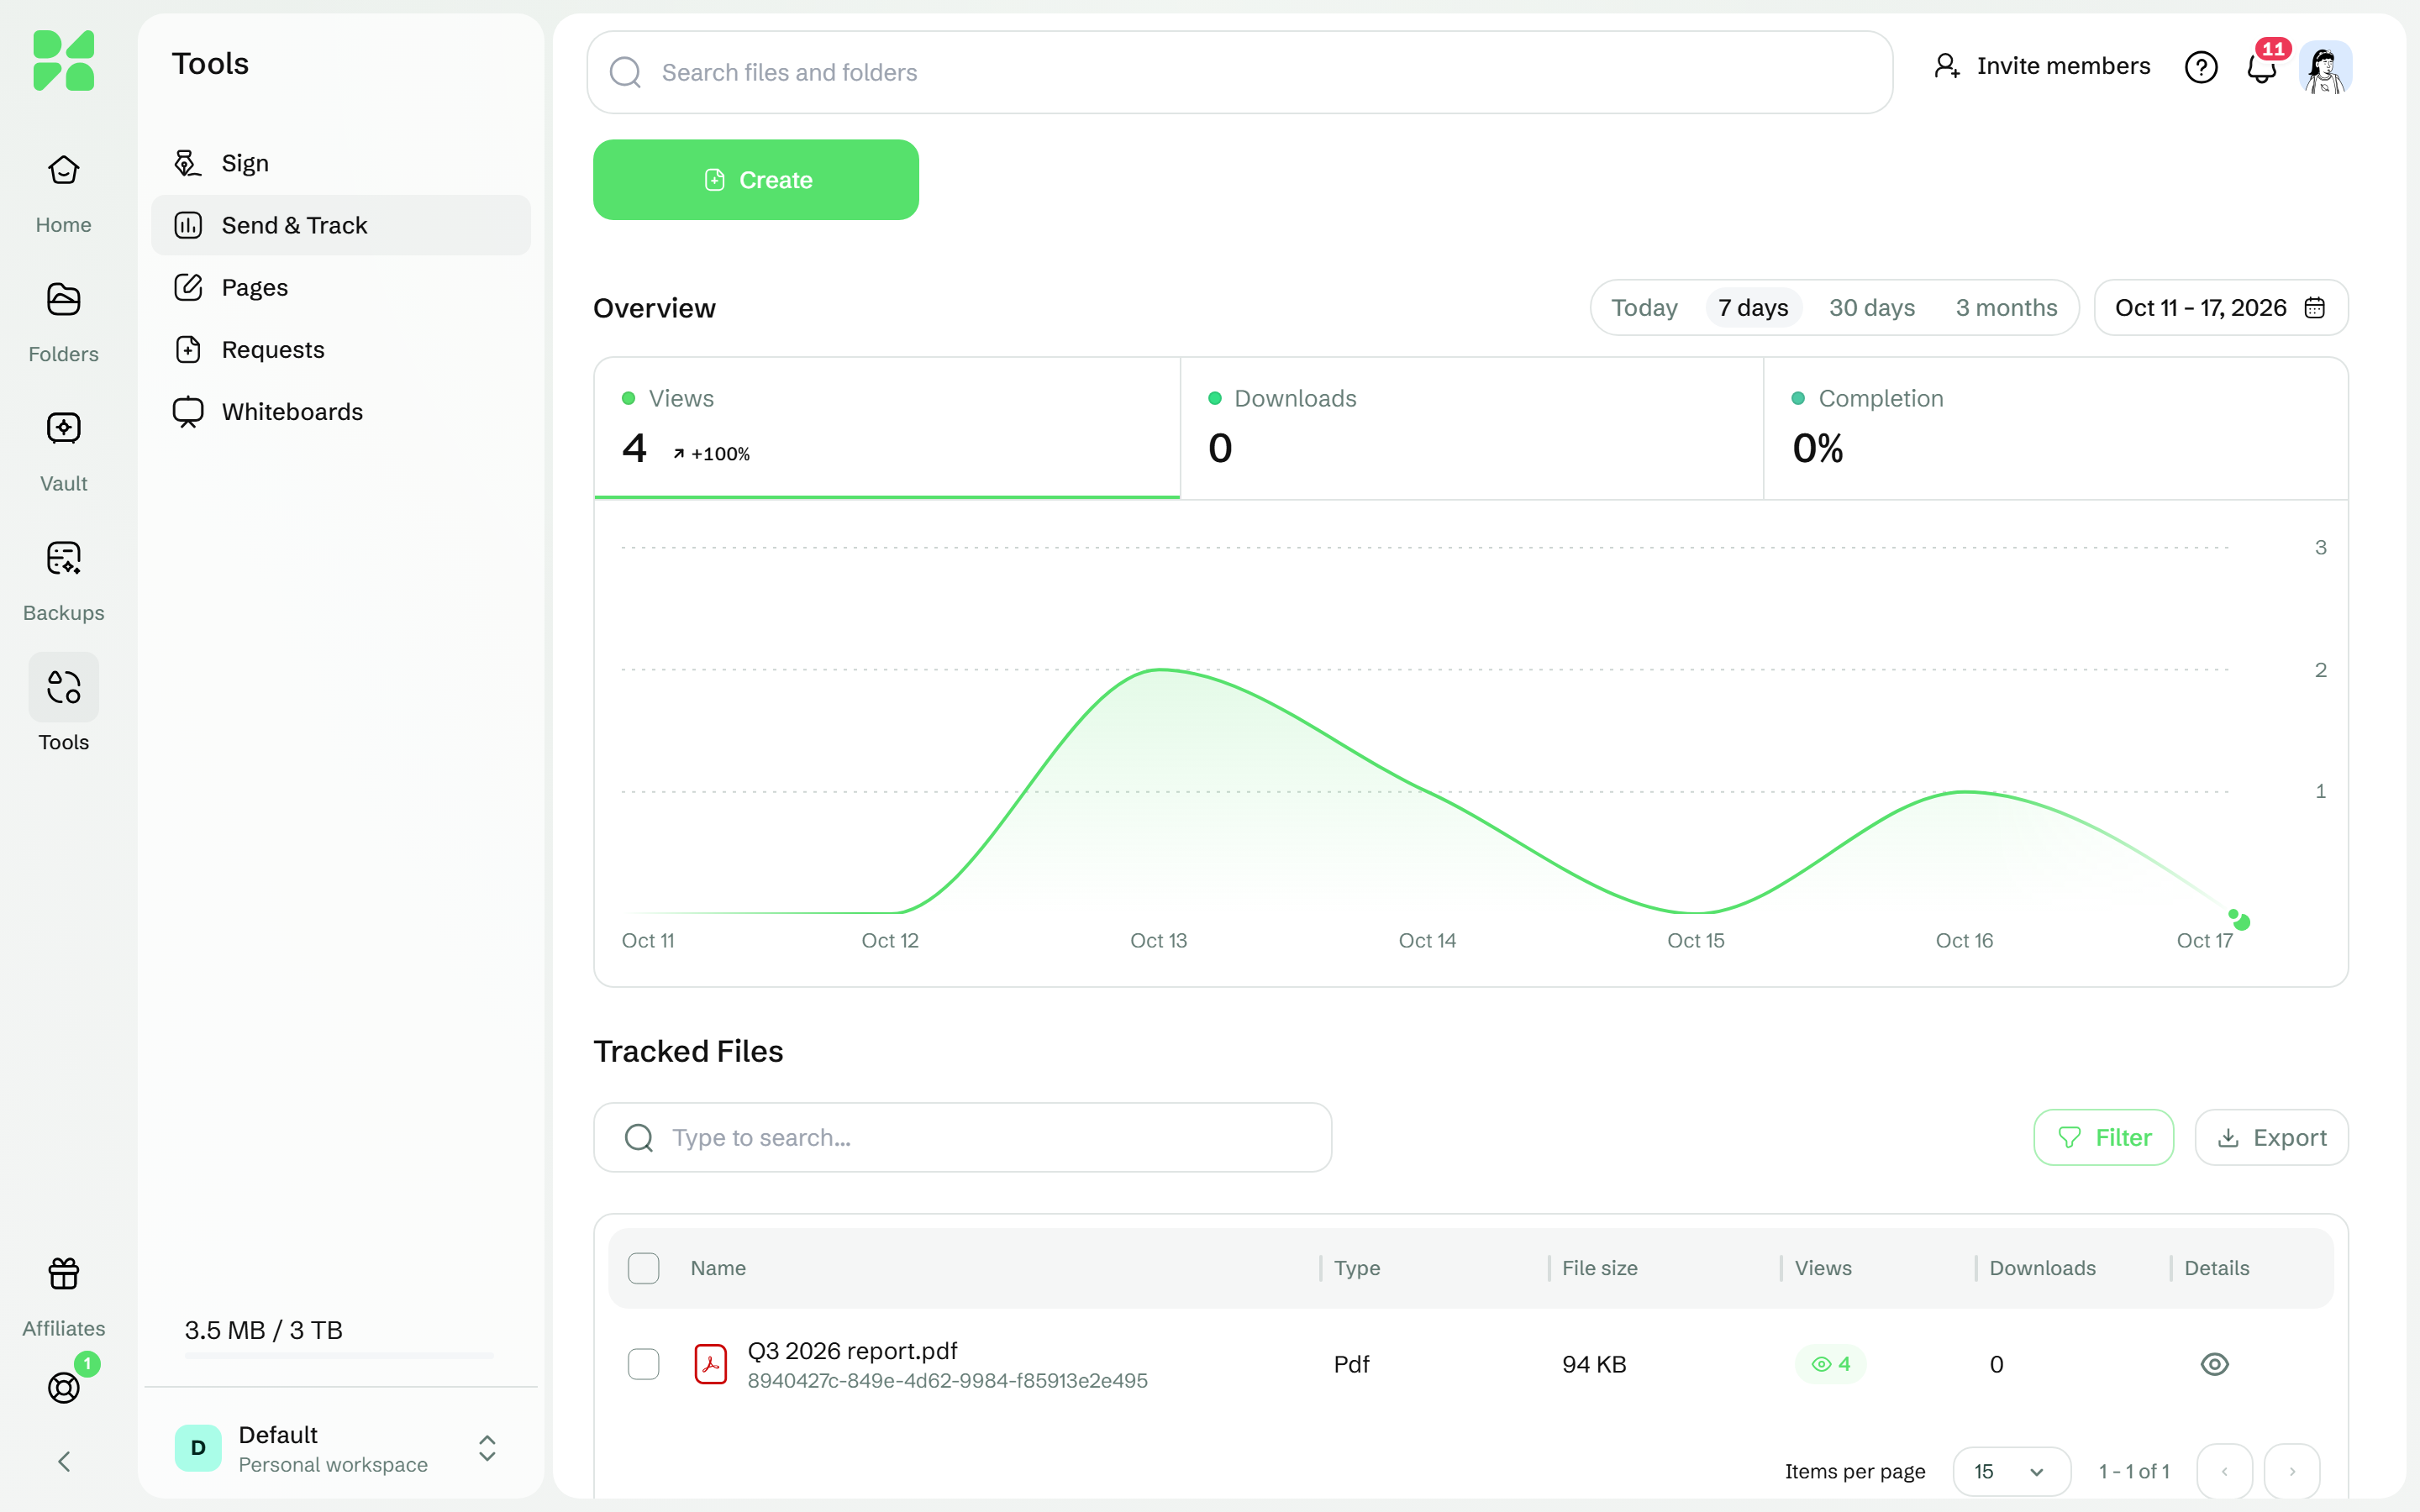Image resolution: width=2420 pixels, height=1512 pixels.
Task: Sort by Downloads column header
Action: (x=2042, y=1268)
